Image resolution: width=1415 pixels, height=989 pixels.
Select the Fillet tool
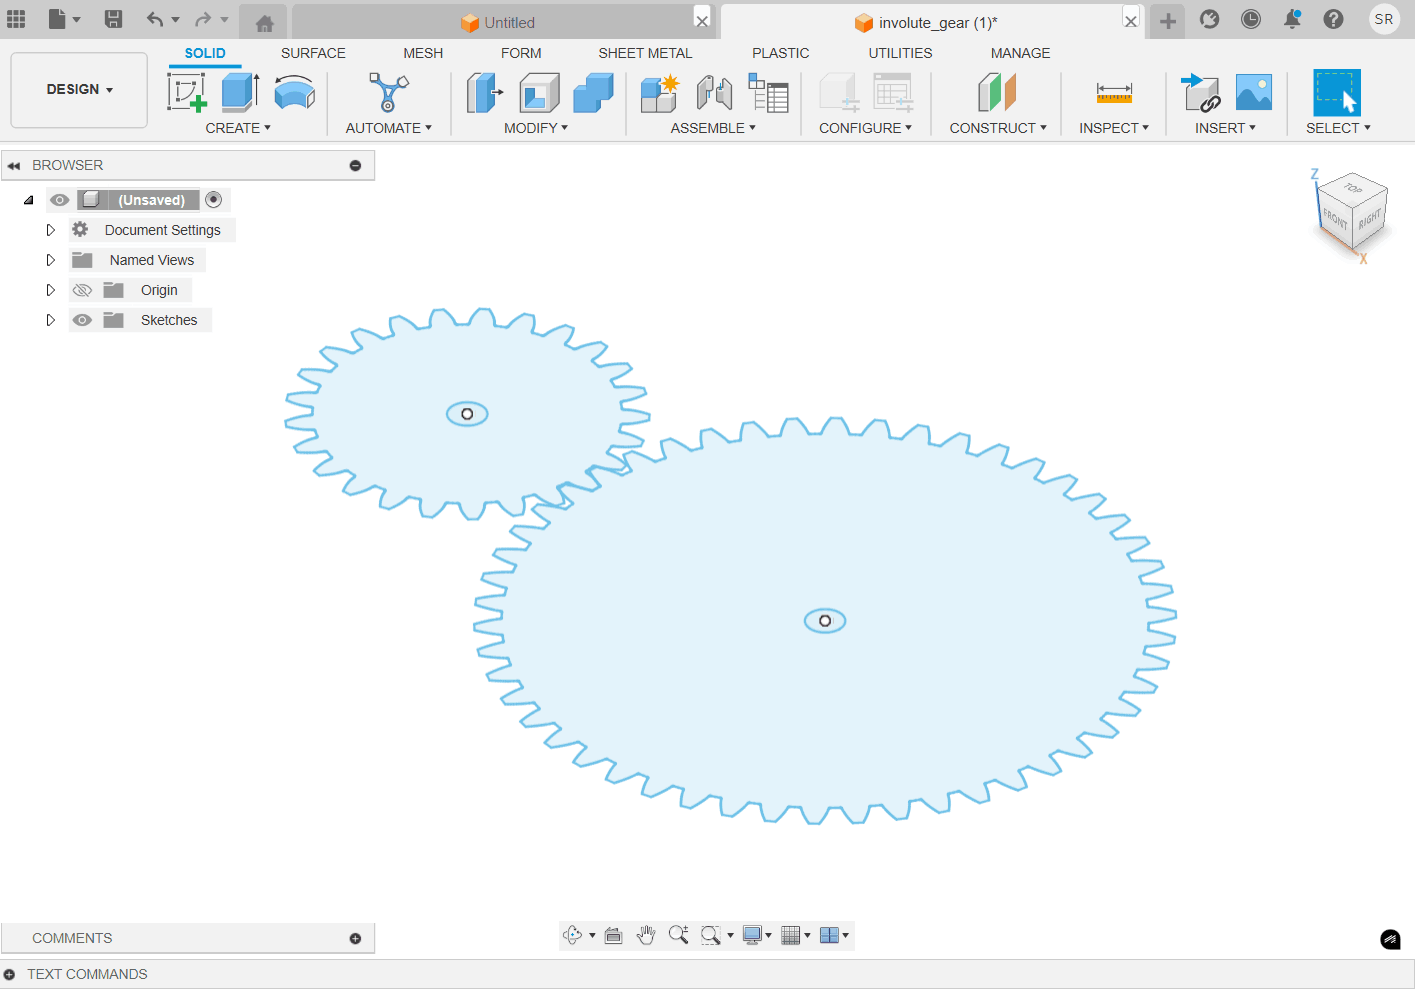click(x=539, y=93)
